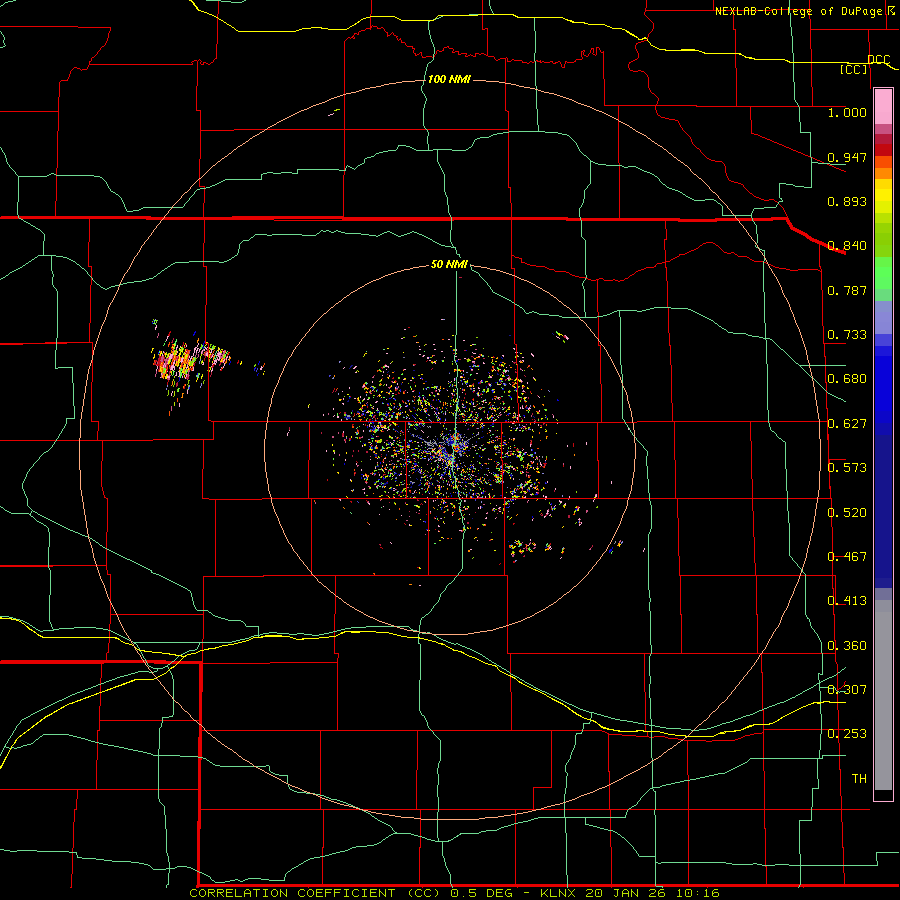Click the Correlation Coefficient product caption
Image resolution: width=900 pixels, height=900 pixels.
click(x=454, y=893)
